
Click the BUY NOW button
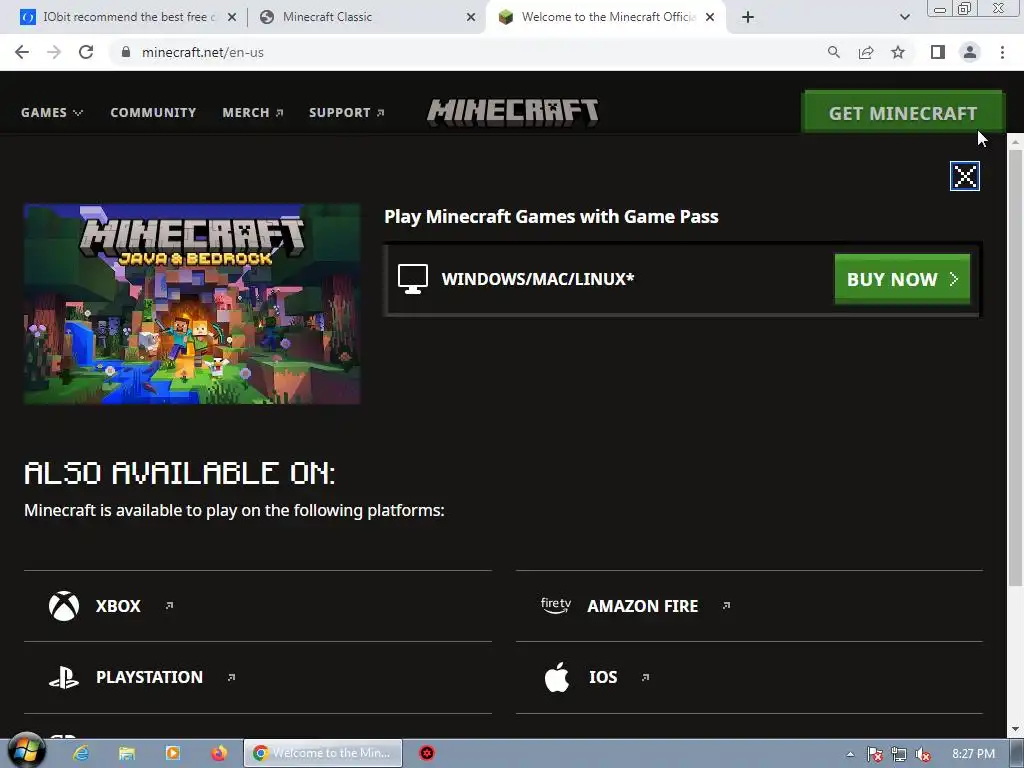[x=903, y=279]
